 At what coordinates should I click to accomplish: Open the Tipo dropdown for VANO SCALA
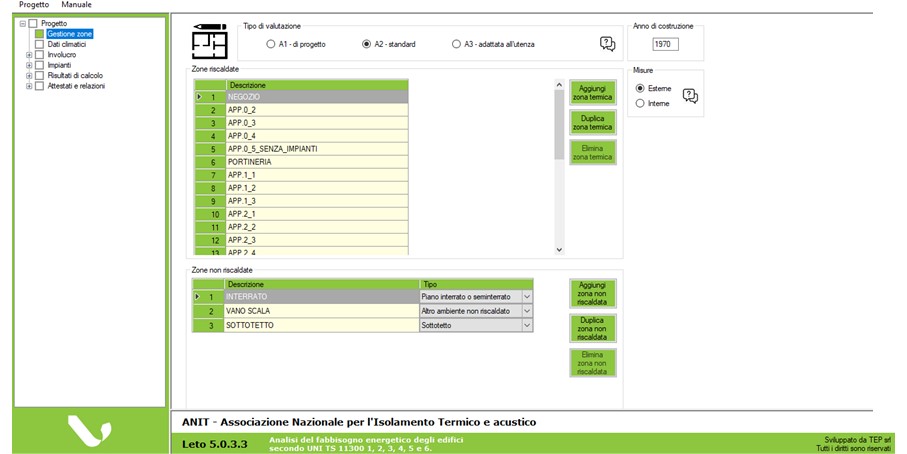pos(527,311)
